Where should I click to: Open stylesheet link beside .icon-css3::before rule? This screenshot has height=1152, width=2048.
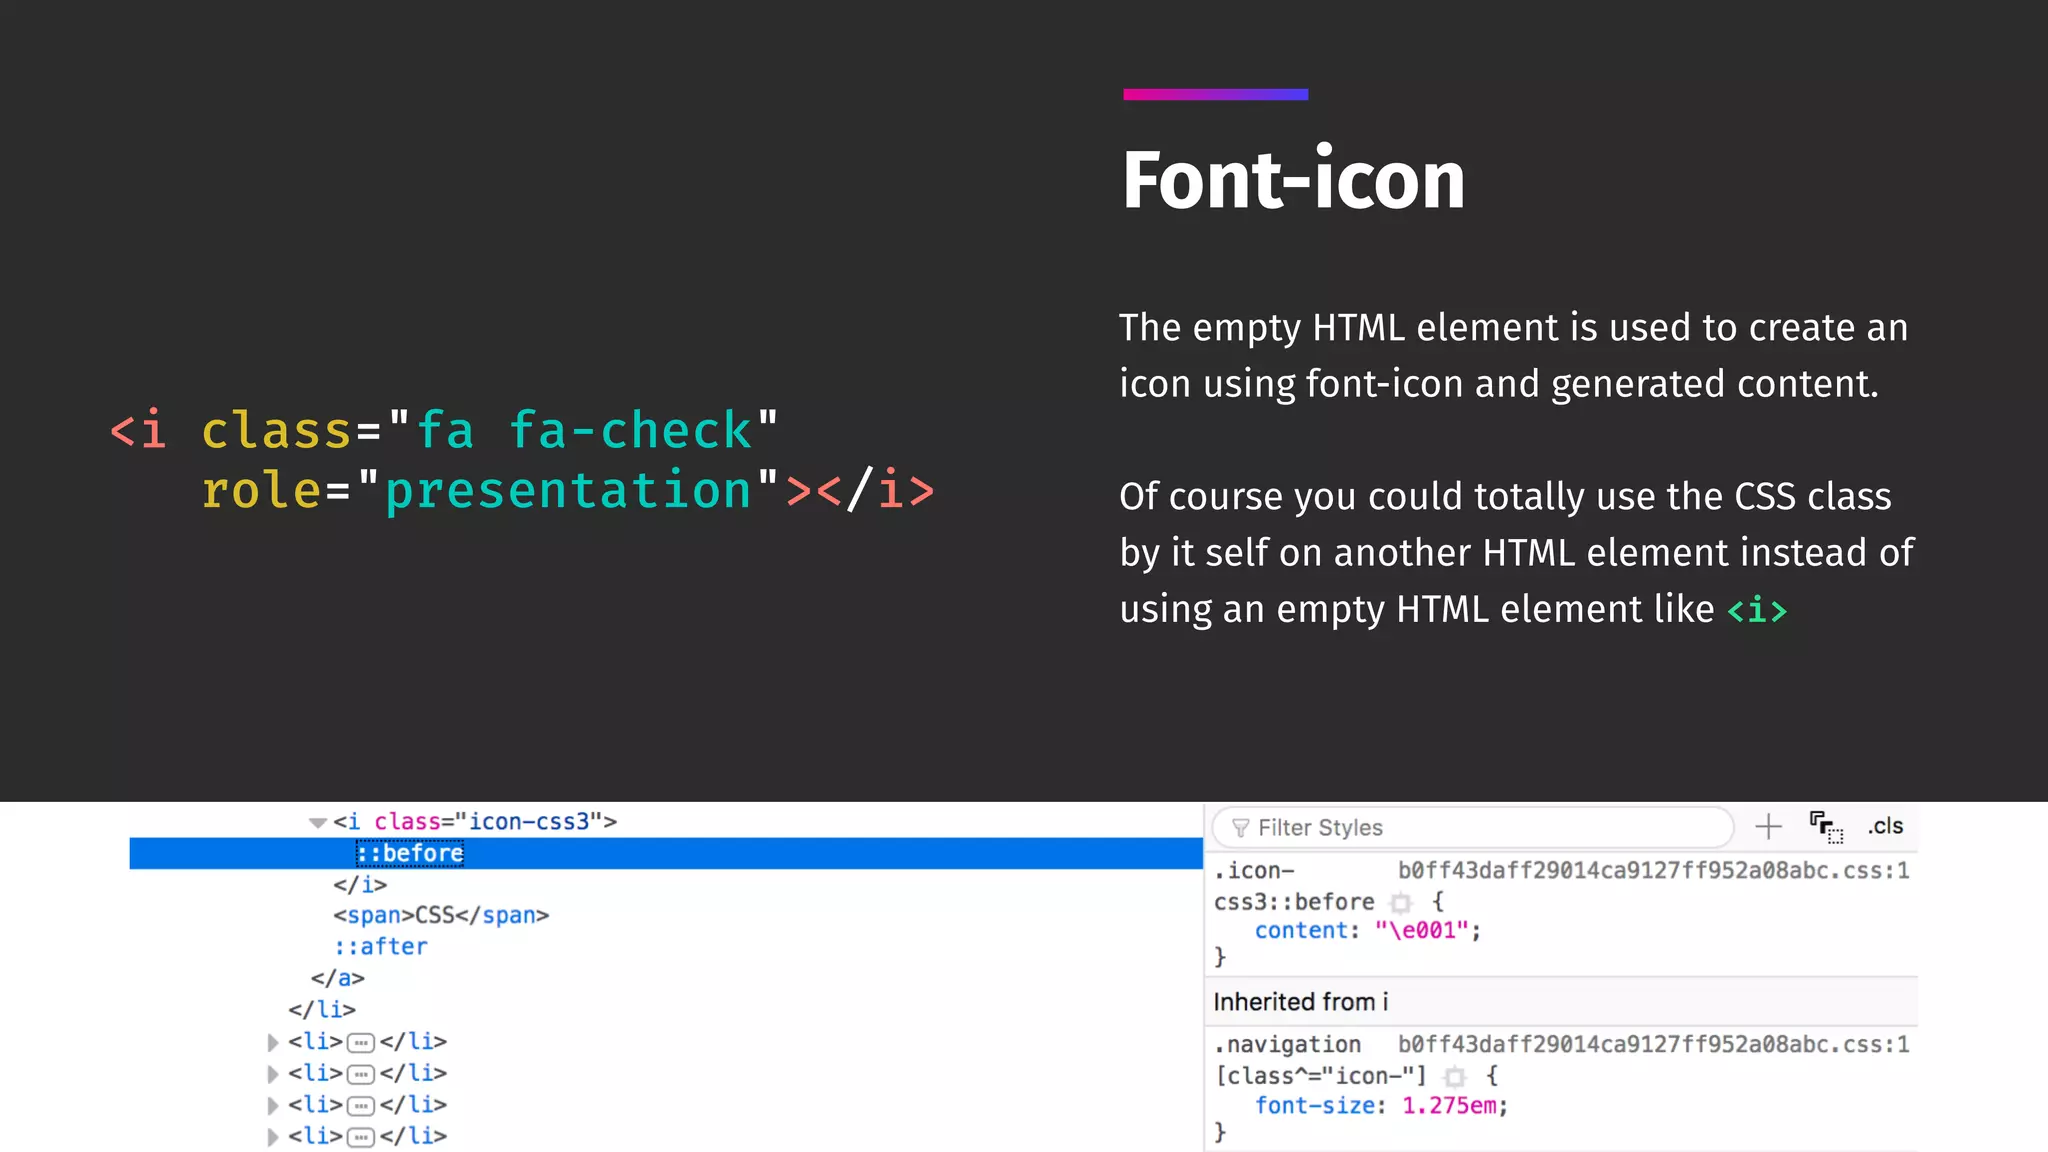(1653, 870)
